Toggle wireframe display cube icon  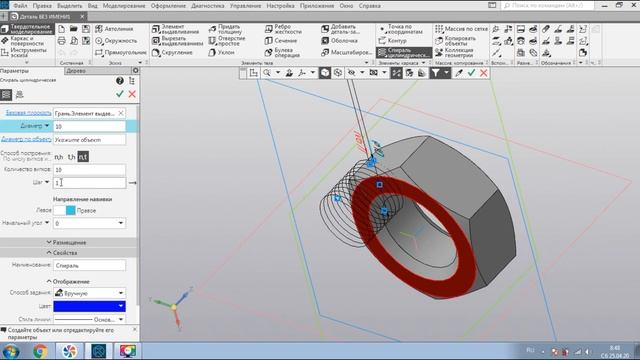338,73
